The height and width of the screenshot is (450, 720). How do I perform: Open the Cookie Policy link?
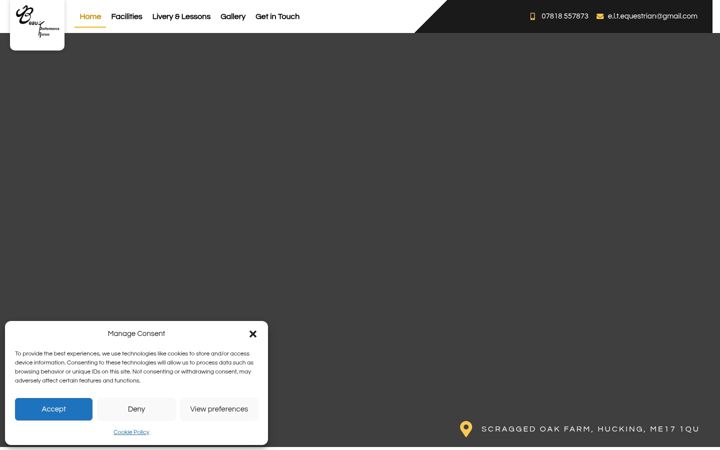tap(131, 432)
